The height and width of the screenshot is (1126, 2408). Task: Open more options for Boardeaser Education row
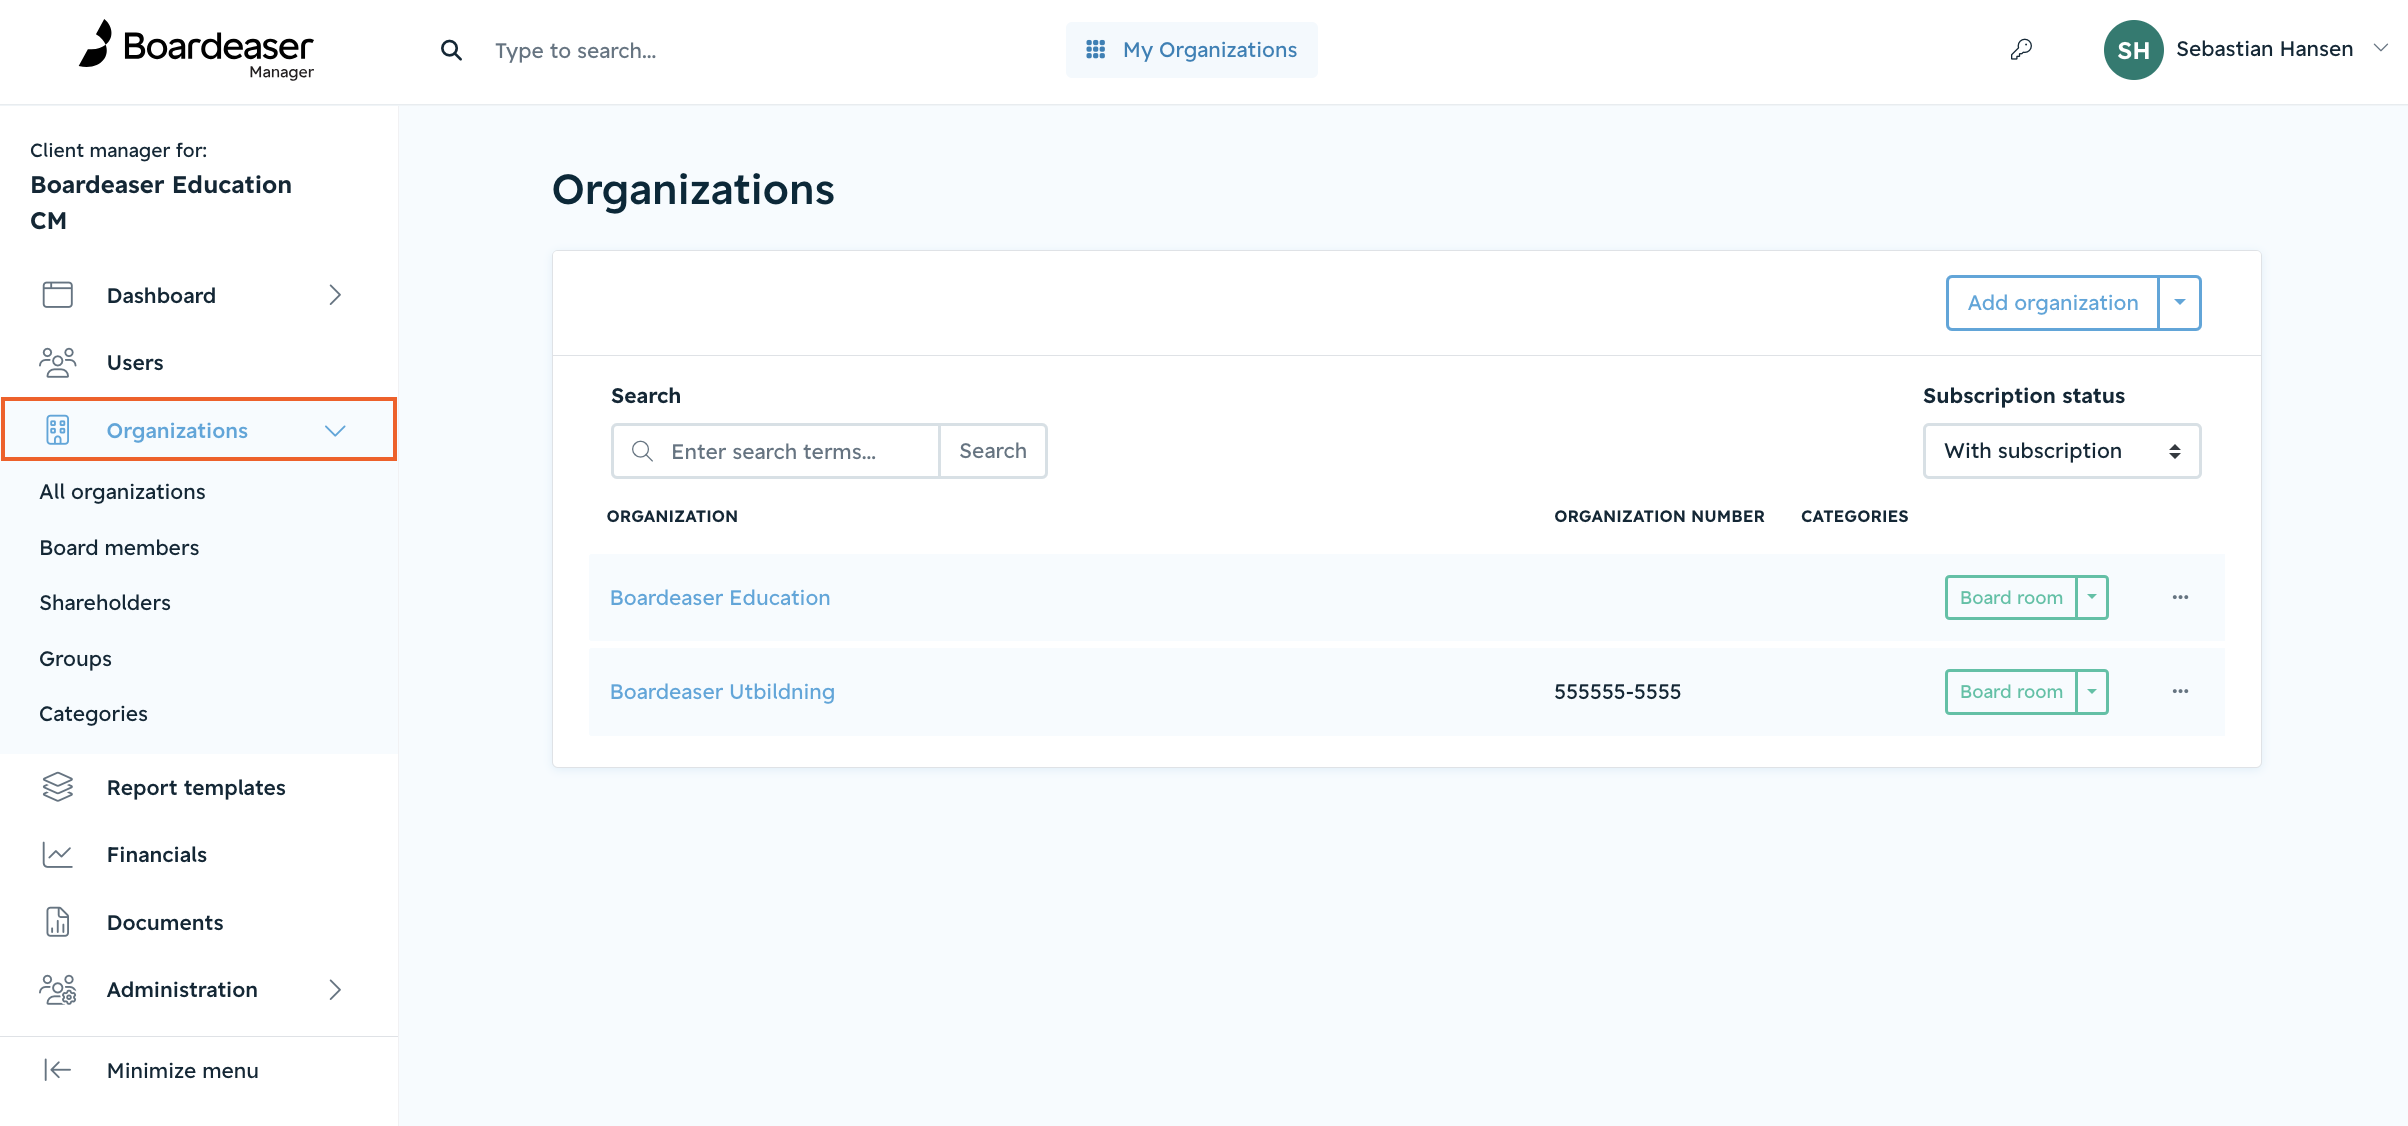click(x=2180, y=597)
